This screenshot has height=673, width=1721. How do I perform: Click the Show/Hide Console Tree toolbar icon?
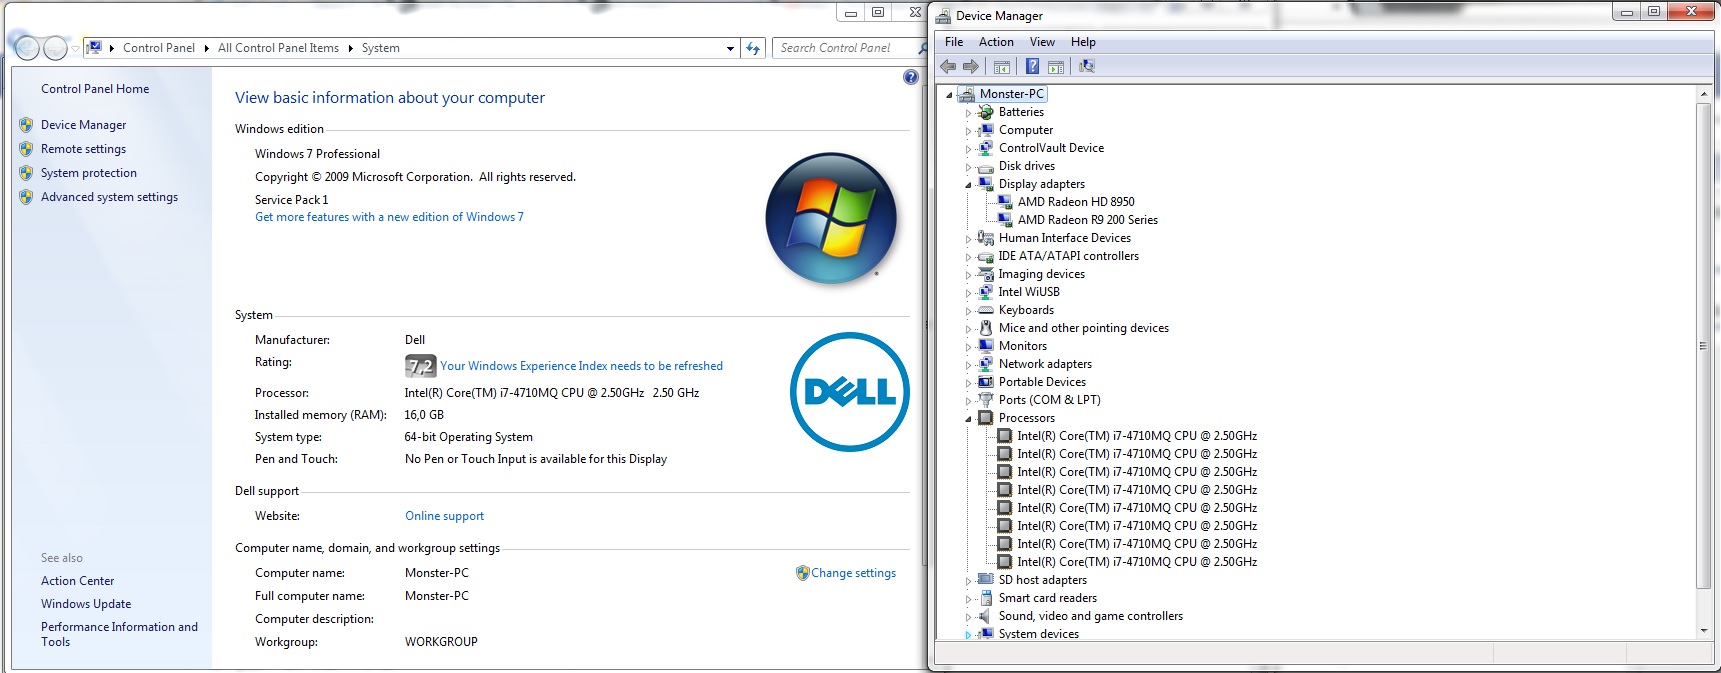pos(1002,67)
